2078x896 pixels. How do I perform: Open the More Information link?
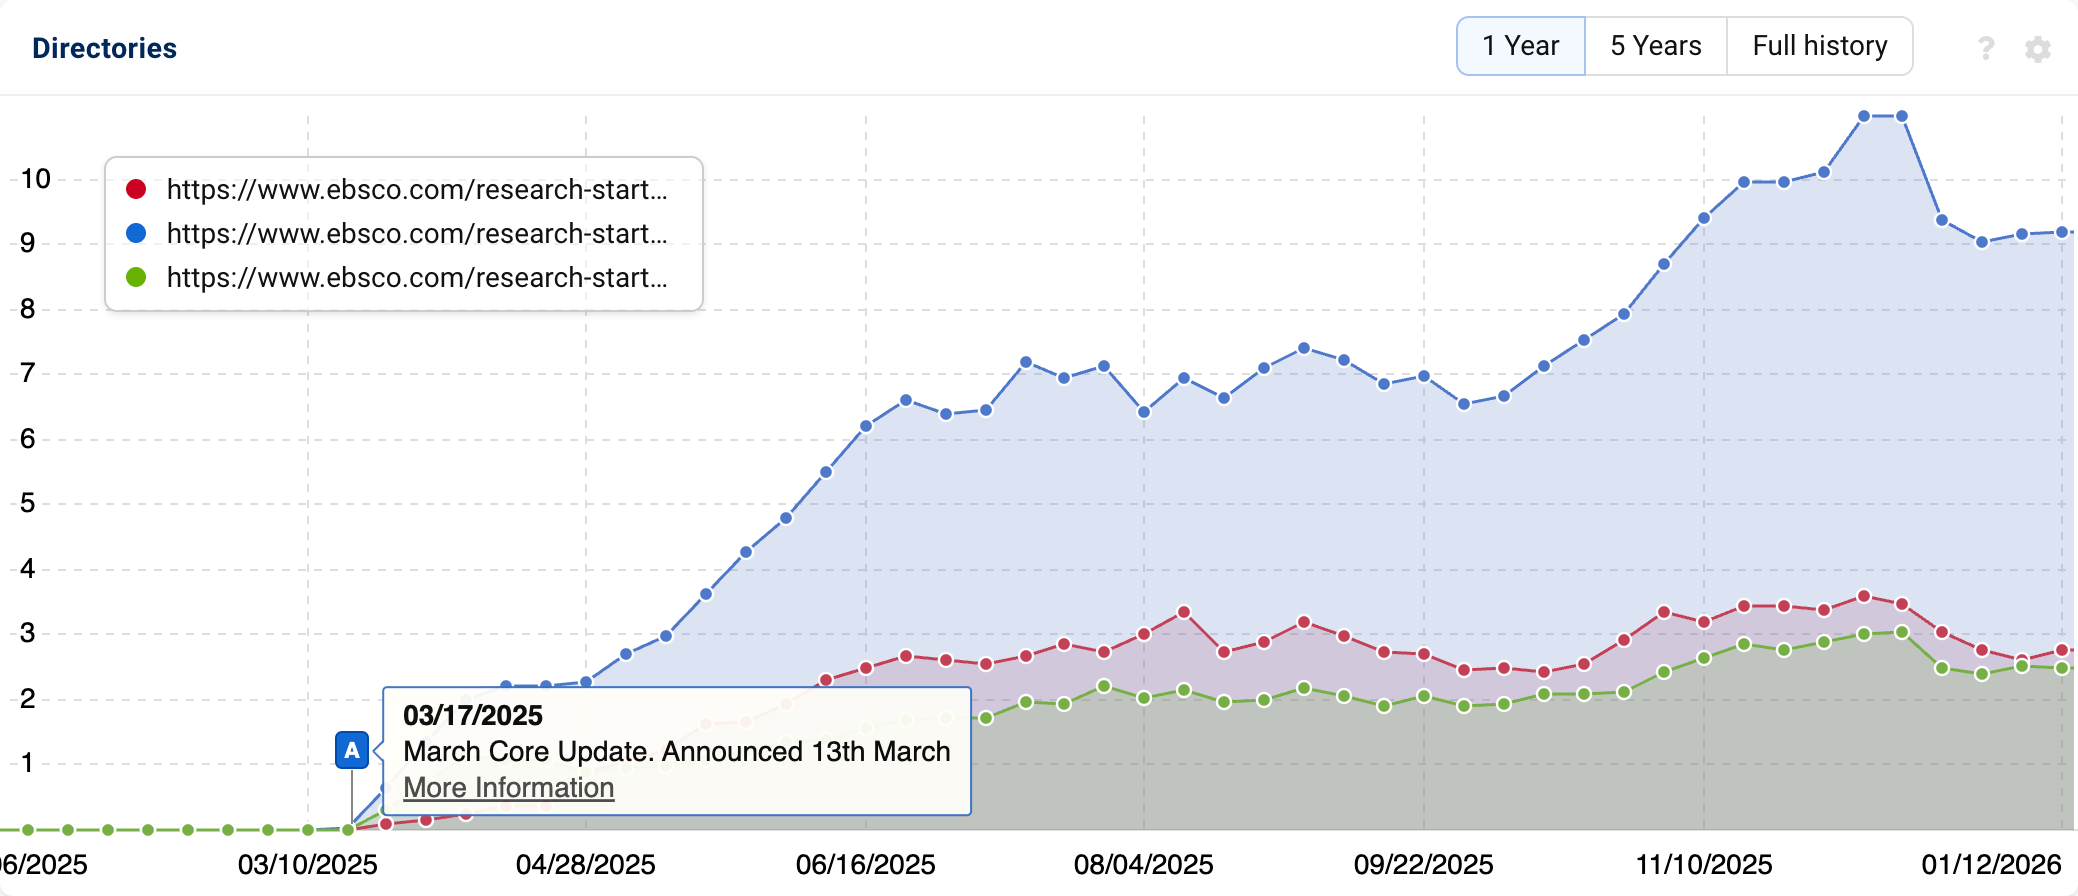pos(508,788)
